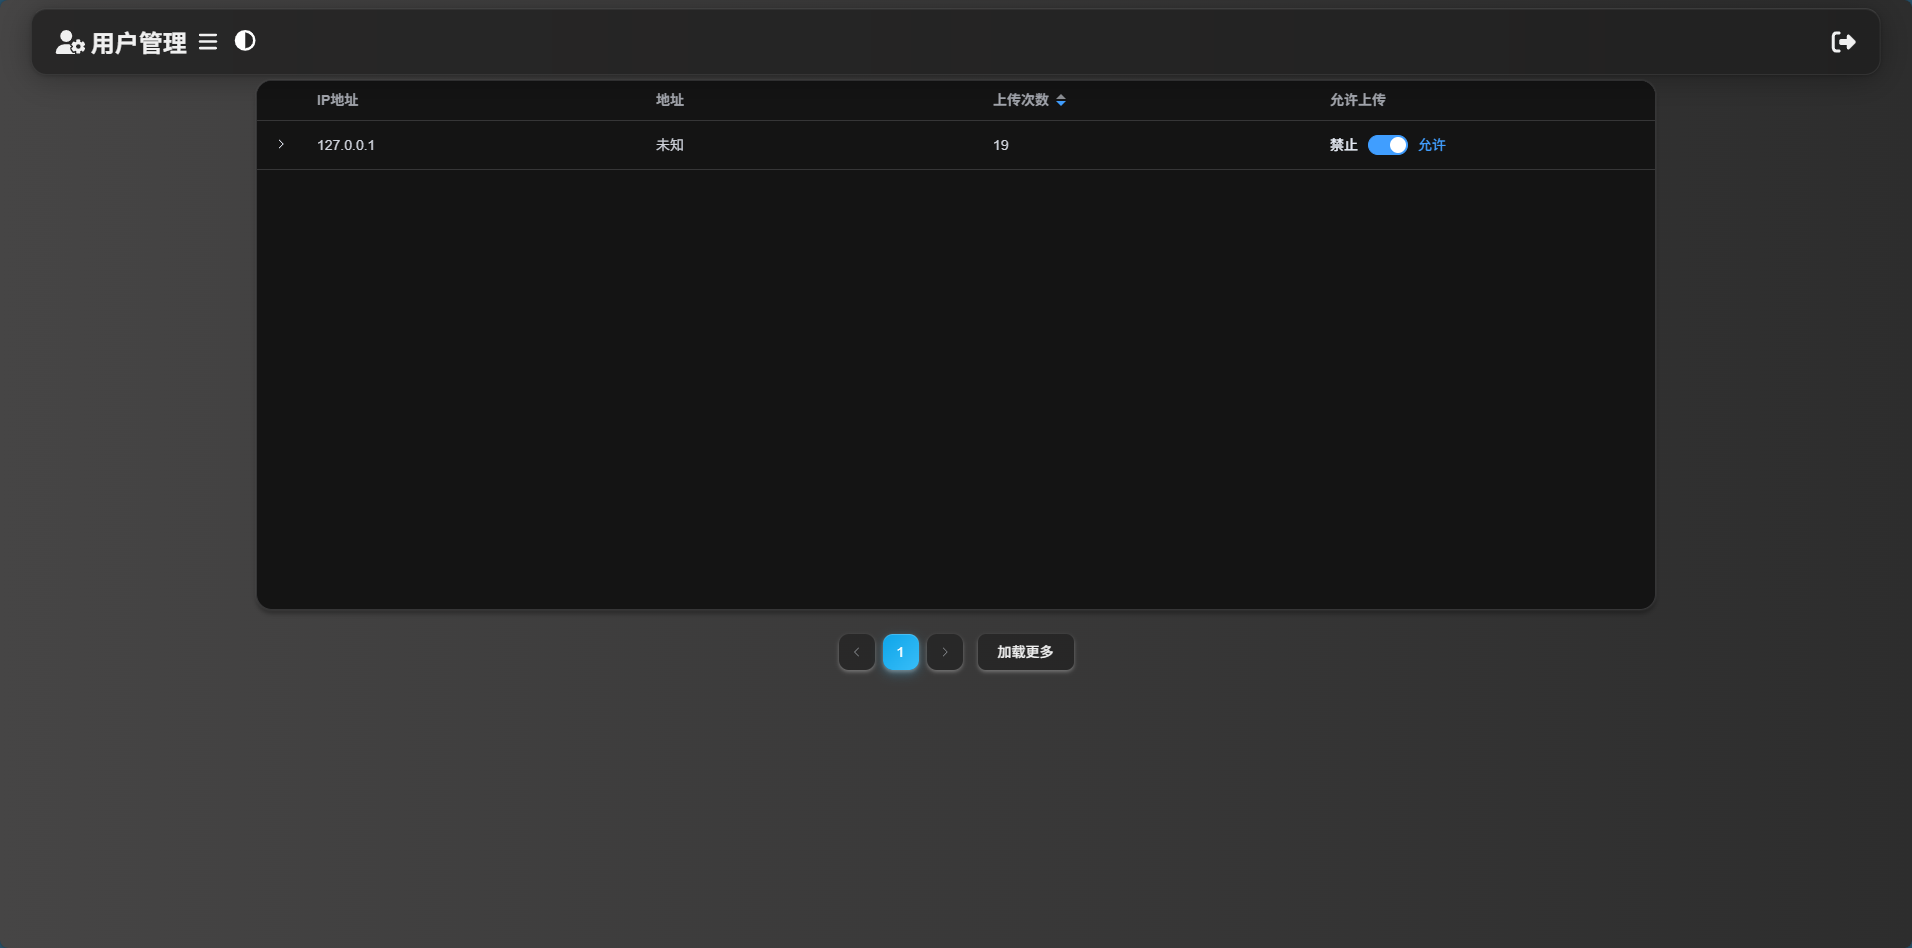Click the logout icon at top right

pos(1843,42)
